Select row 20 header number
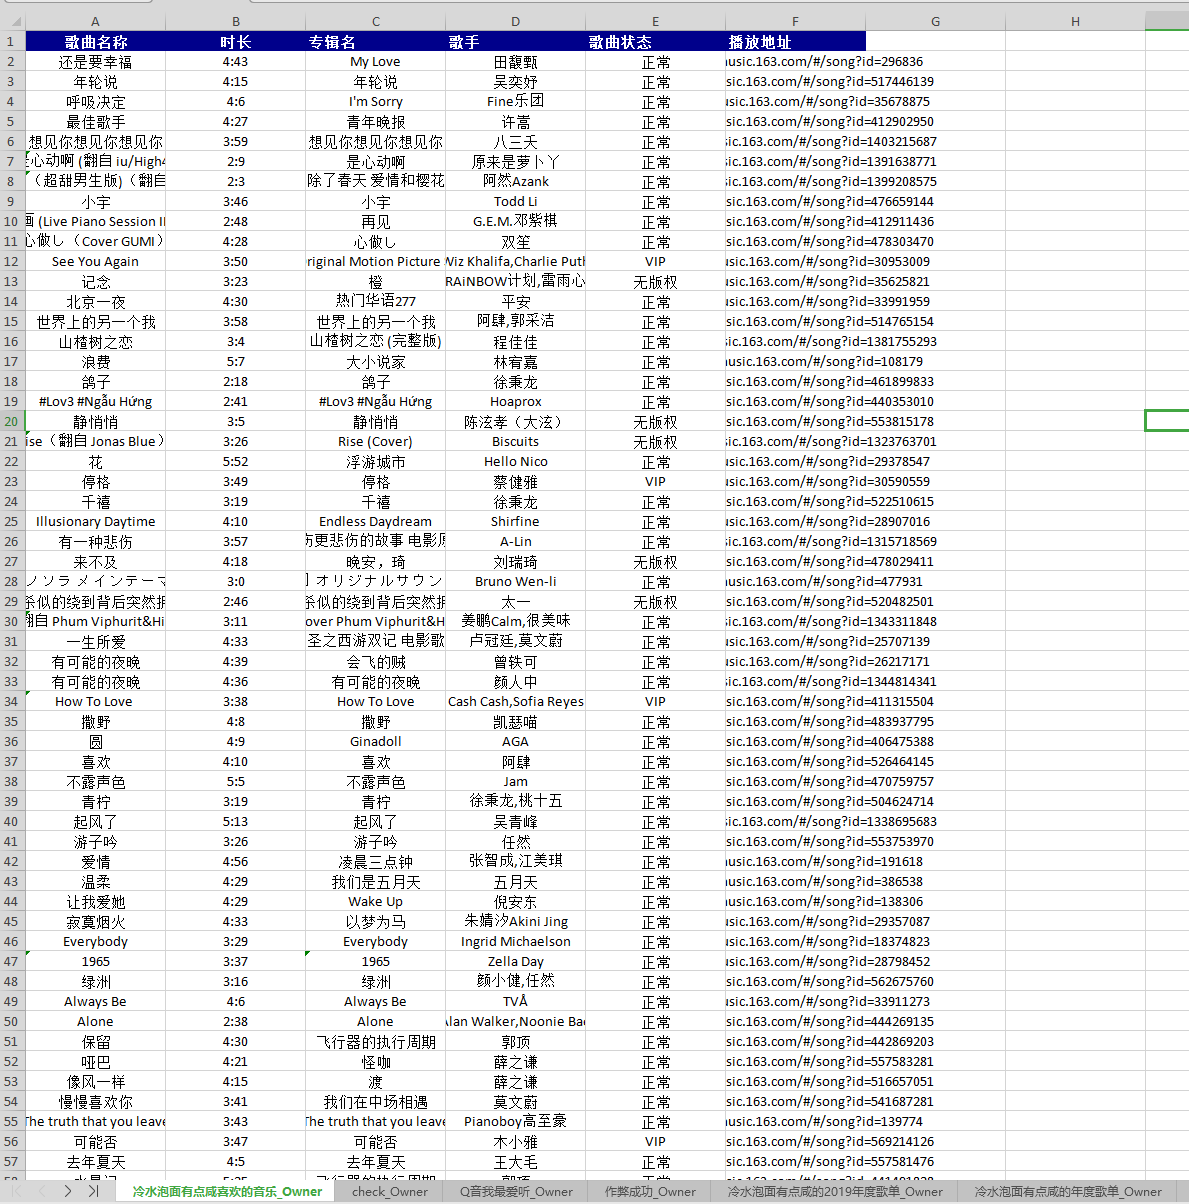 12,421
